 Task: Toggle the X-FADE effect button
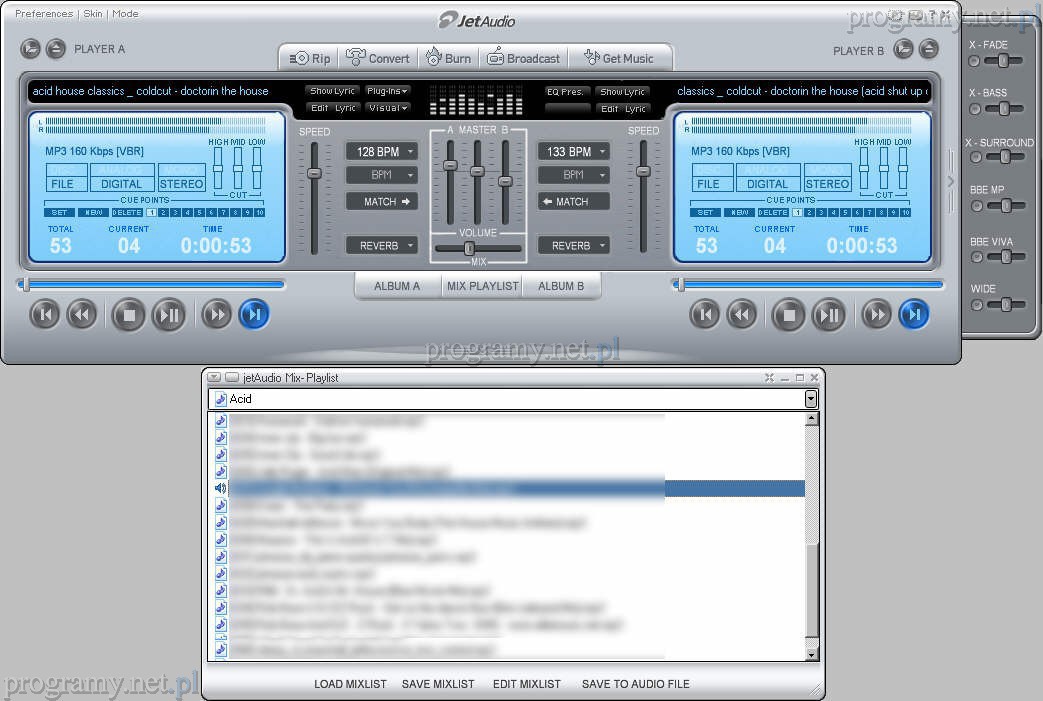[x=974, y=61]
